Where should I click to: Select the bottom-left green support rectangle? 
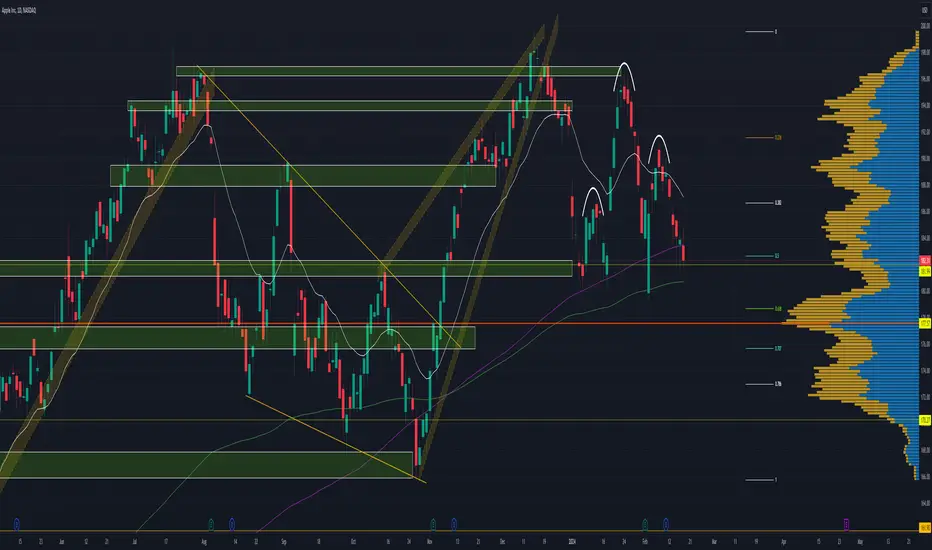point(206,465)
